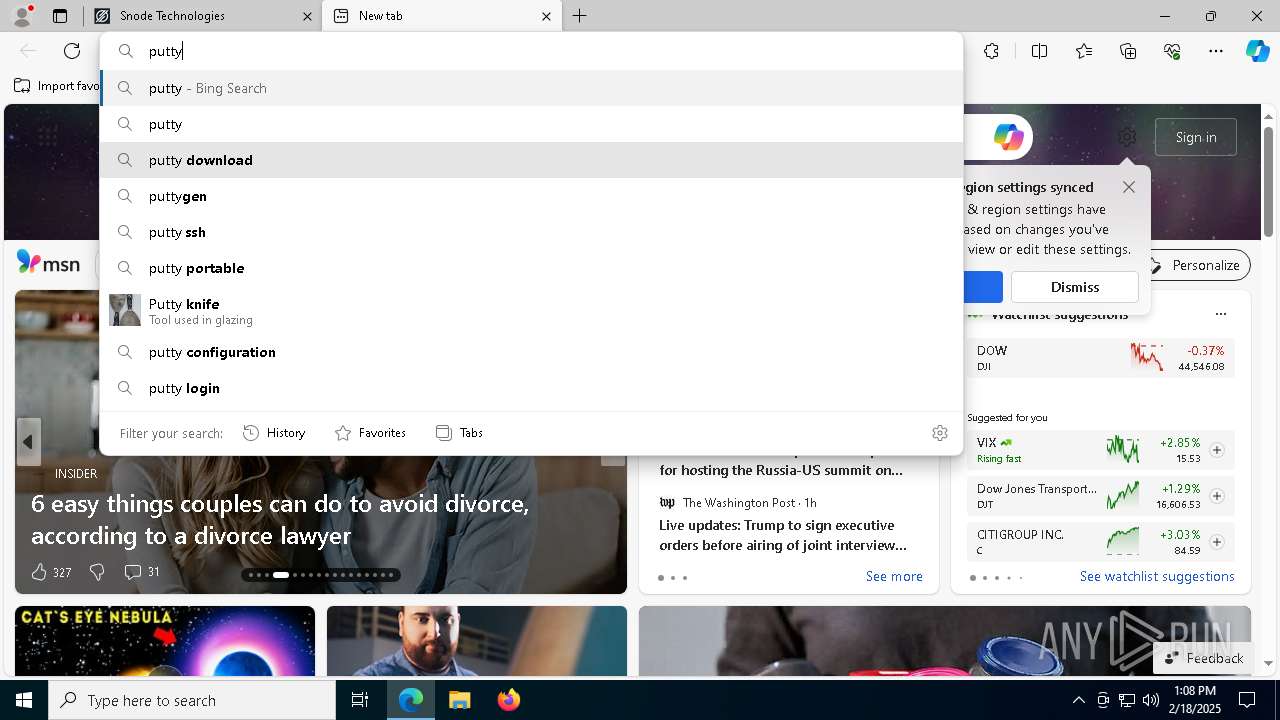Image resolution: width=1280 pixels, height=720 pixels.
Task: Select the 'putty - Bing Search' suggestion
Action: tap(531, 88)
